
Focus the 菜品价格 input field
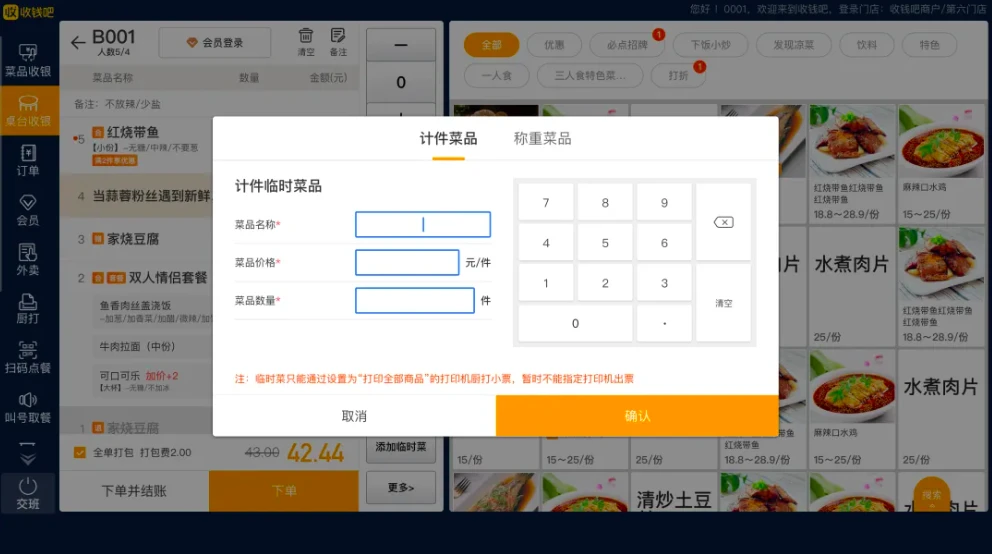(x=407, y=262)
